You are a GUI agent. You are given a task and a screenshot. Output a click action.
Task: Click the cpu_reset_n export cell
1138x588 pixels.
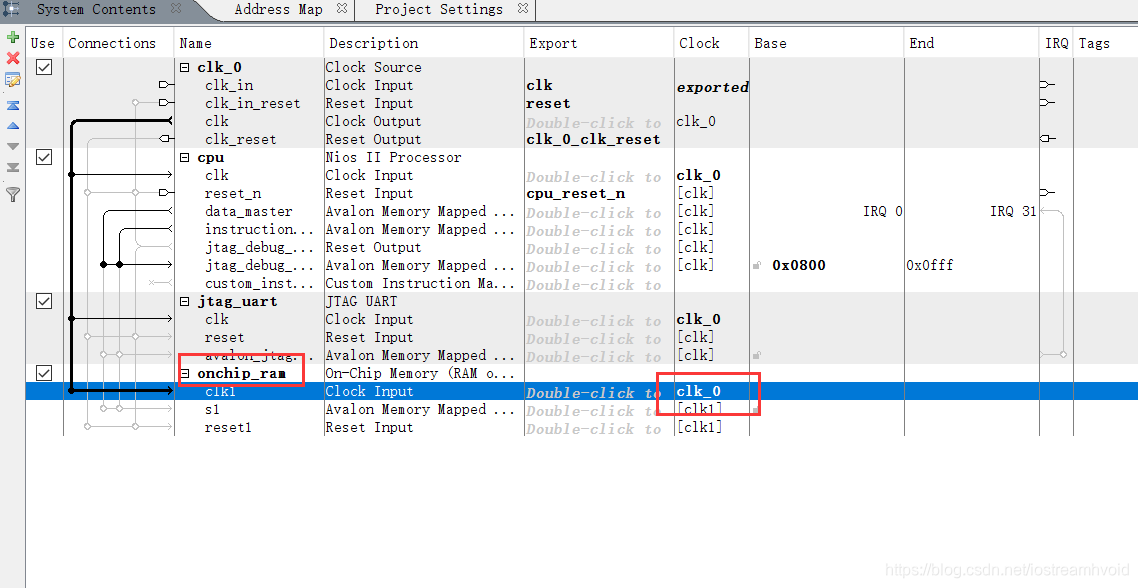(576, 194)
